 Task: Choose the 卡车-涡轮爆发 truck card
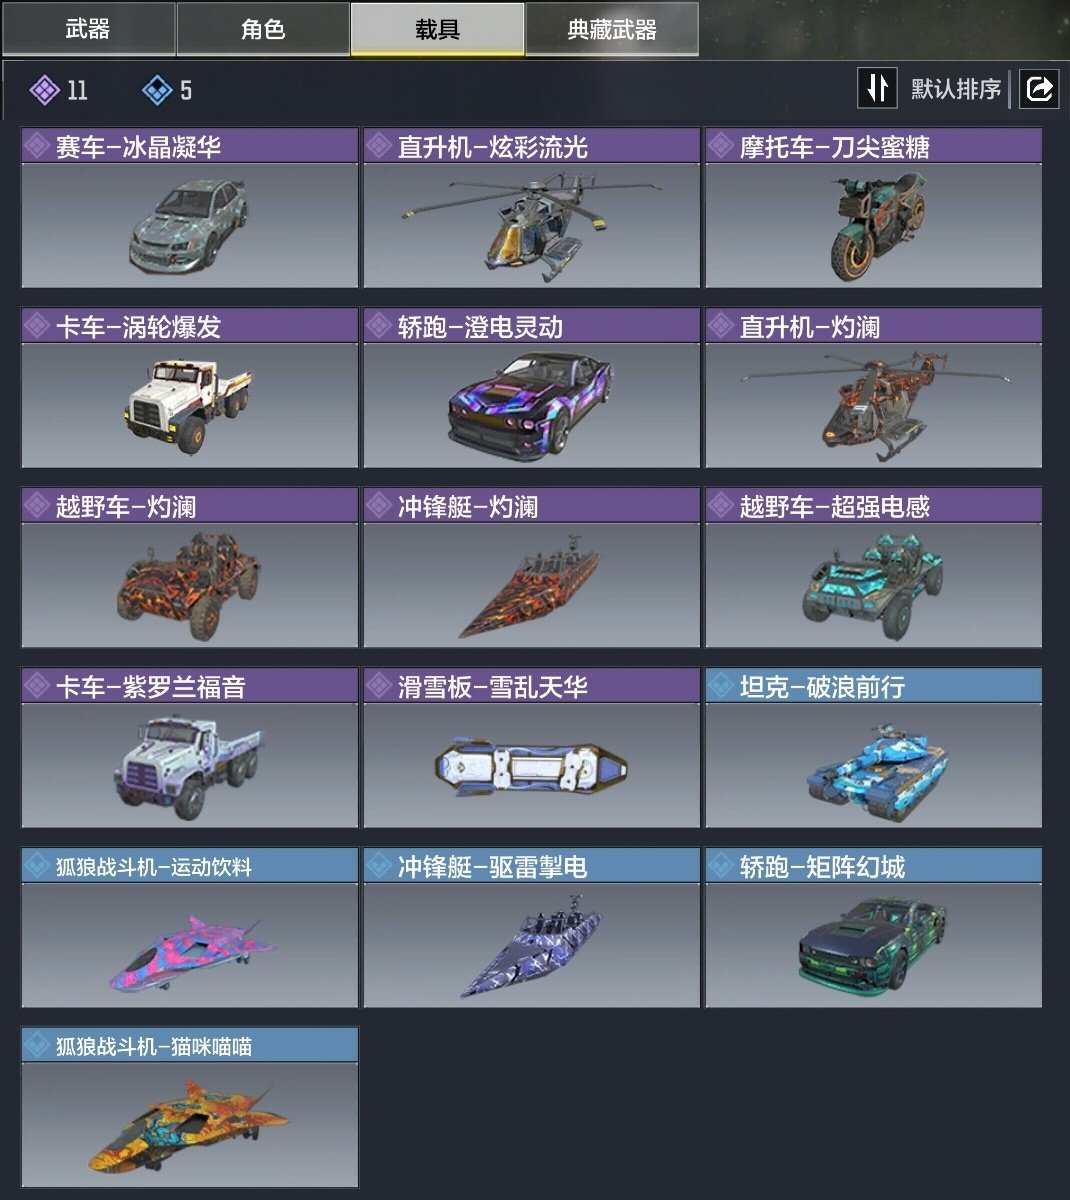(190, 388)
